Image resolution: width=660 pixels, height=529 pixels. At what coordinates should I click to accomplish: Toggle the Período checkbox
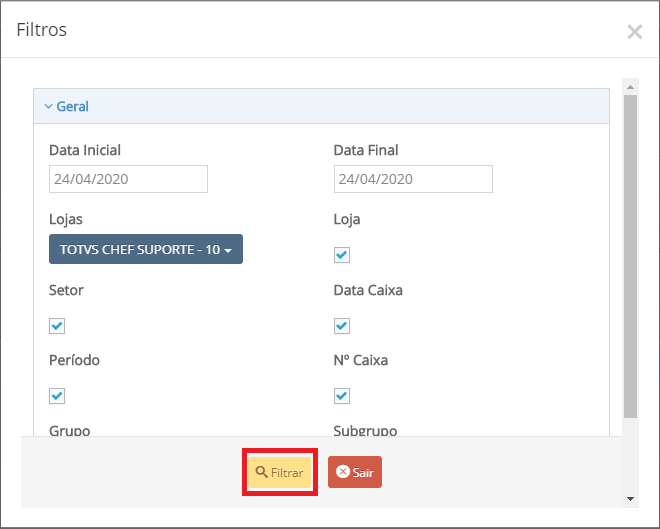[57, 396]
